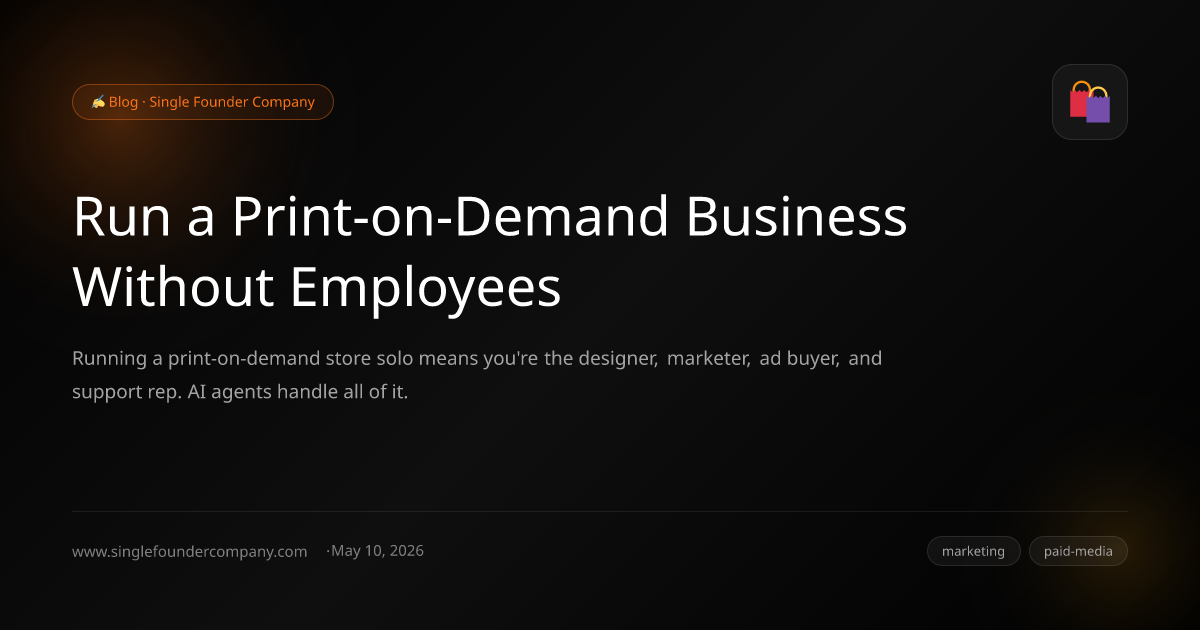Click text 'support rep. AI agents handle all of it.'
This screenshot has height=630, width=1200.
click(x=240, y=391)
